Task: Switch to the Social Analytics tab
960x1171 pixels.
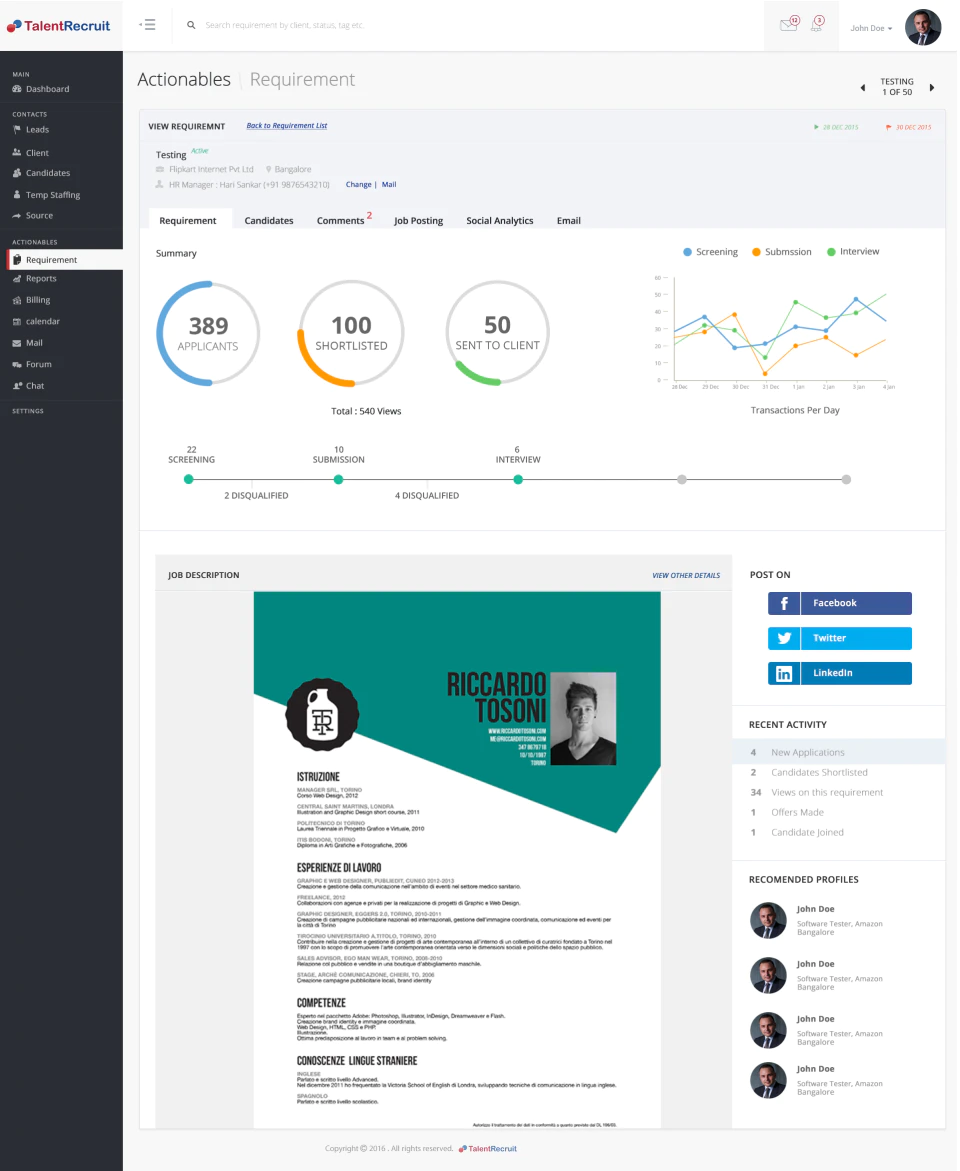Action: tap(501, 221)
